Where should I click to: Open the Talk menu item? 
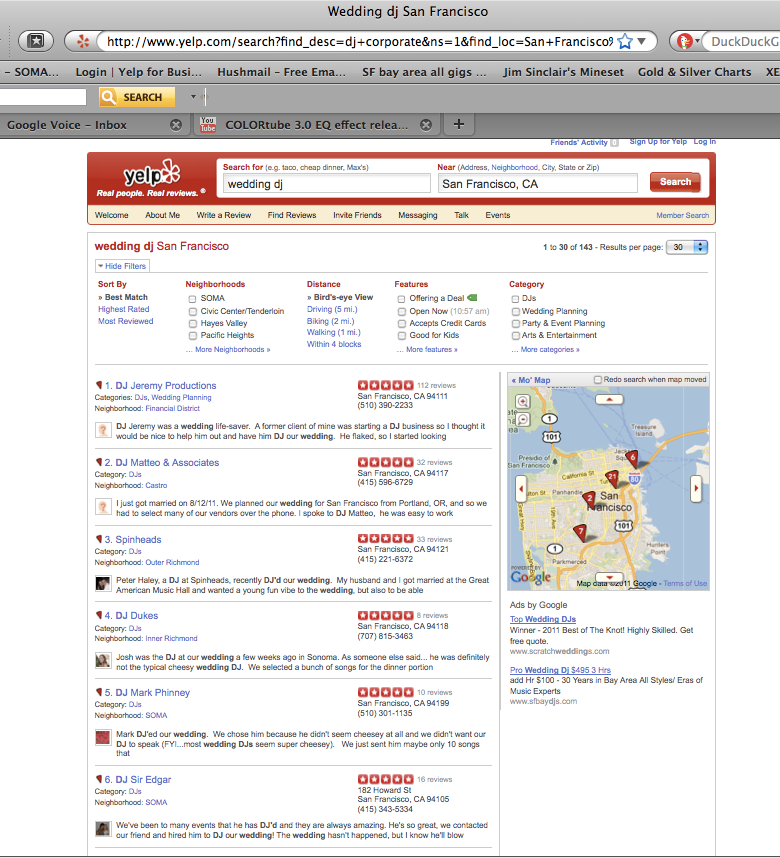pyautogui.click(x=461, y=215)
